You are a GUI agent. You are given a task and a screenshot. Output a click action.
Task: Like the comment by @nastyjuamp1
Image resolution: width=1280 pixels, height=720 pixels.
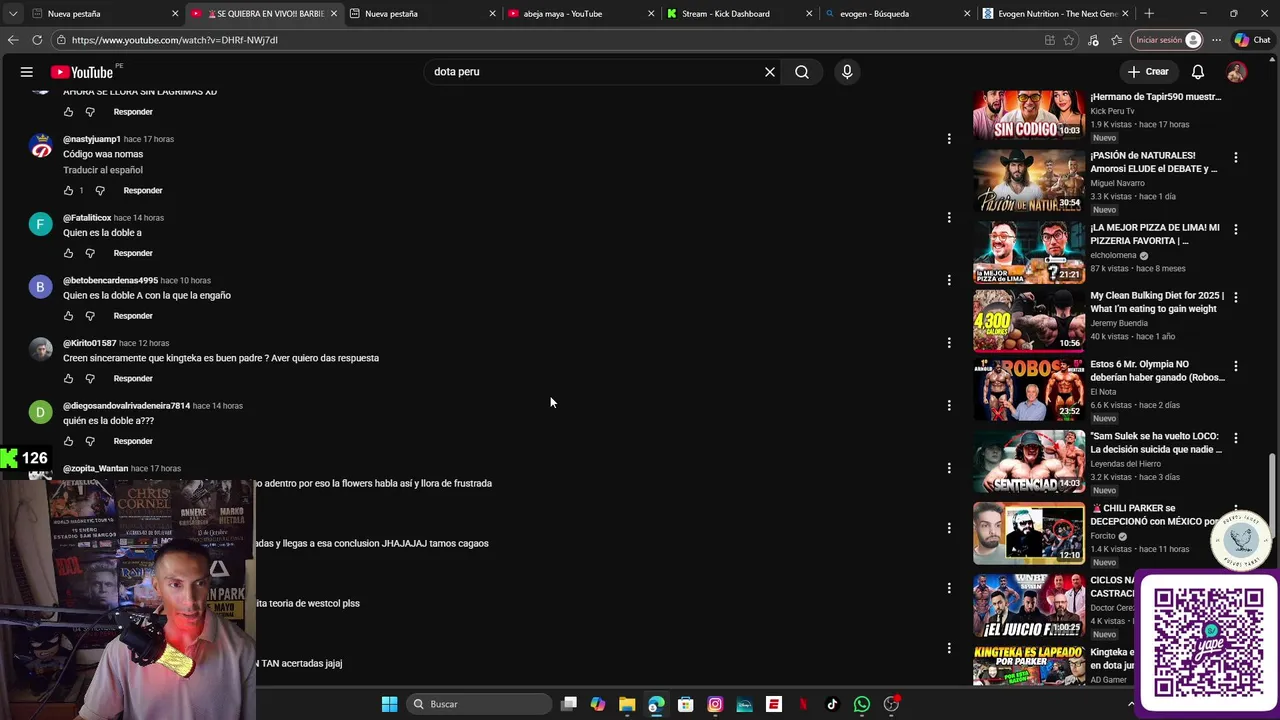[x=68, y=190]
